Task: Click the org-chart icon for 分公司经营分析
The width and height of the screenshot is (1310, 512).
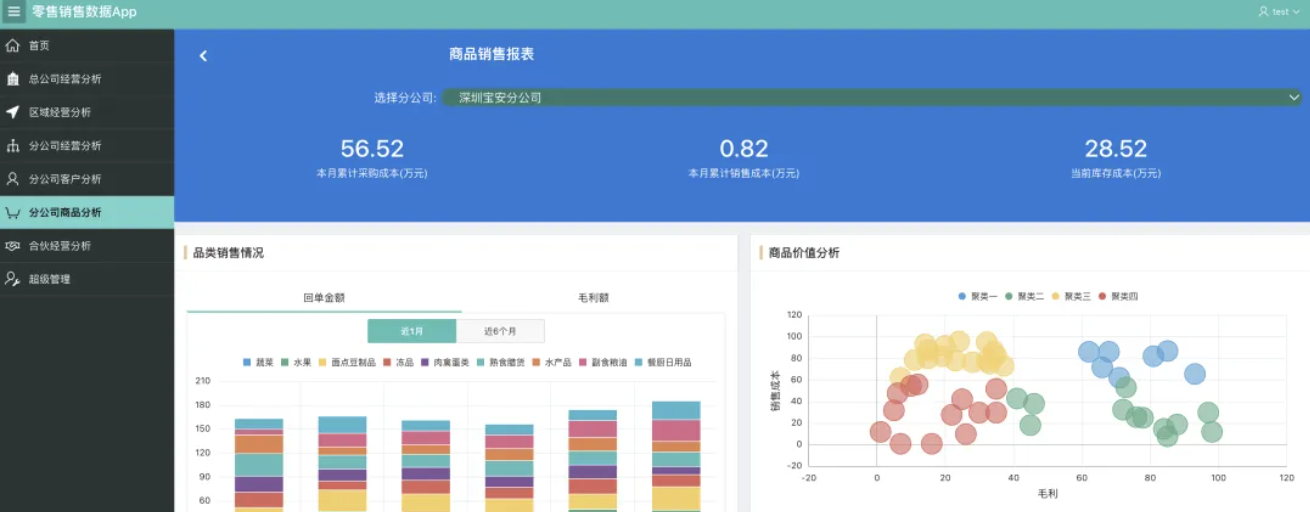Action: click(12, 146)
